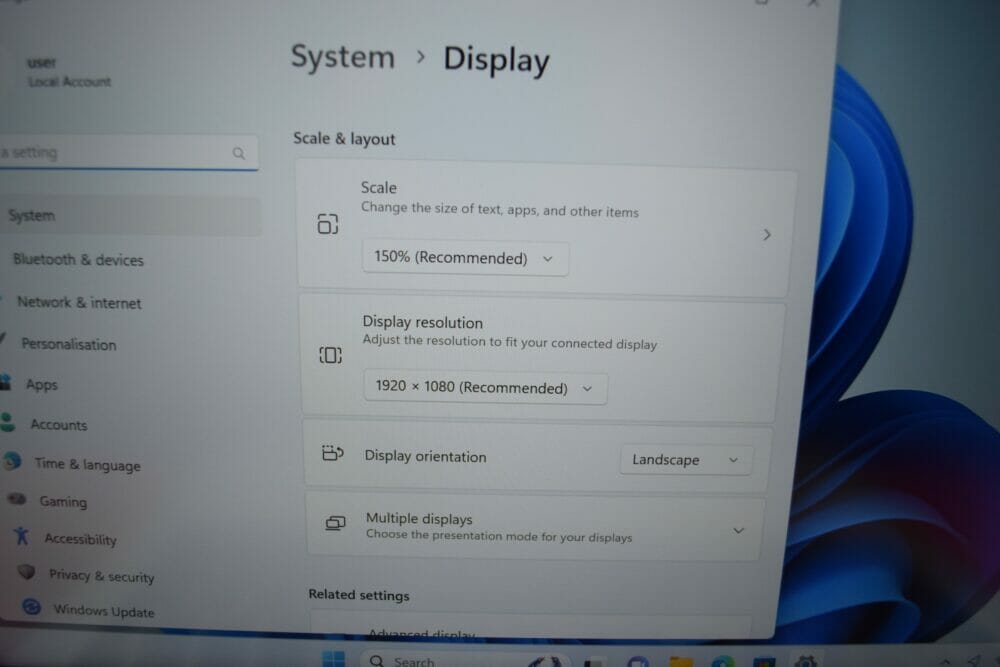The height and width of the screenshot is (667, 1000).
Task: Click 'Choose the presentation mode' description
Action: click(499, 536)
